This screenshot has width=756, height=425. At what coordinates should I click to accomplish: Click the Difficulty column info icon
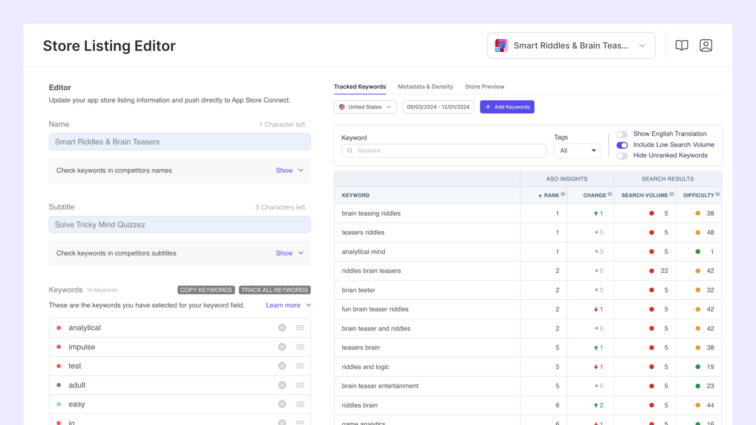717,194
